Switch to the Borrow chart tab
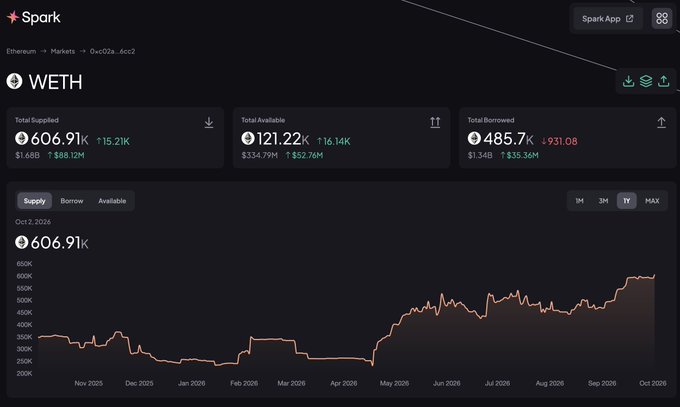Image resolution: width=680 pixels, height=407 pixels. click(72, 201)
